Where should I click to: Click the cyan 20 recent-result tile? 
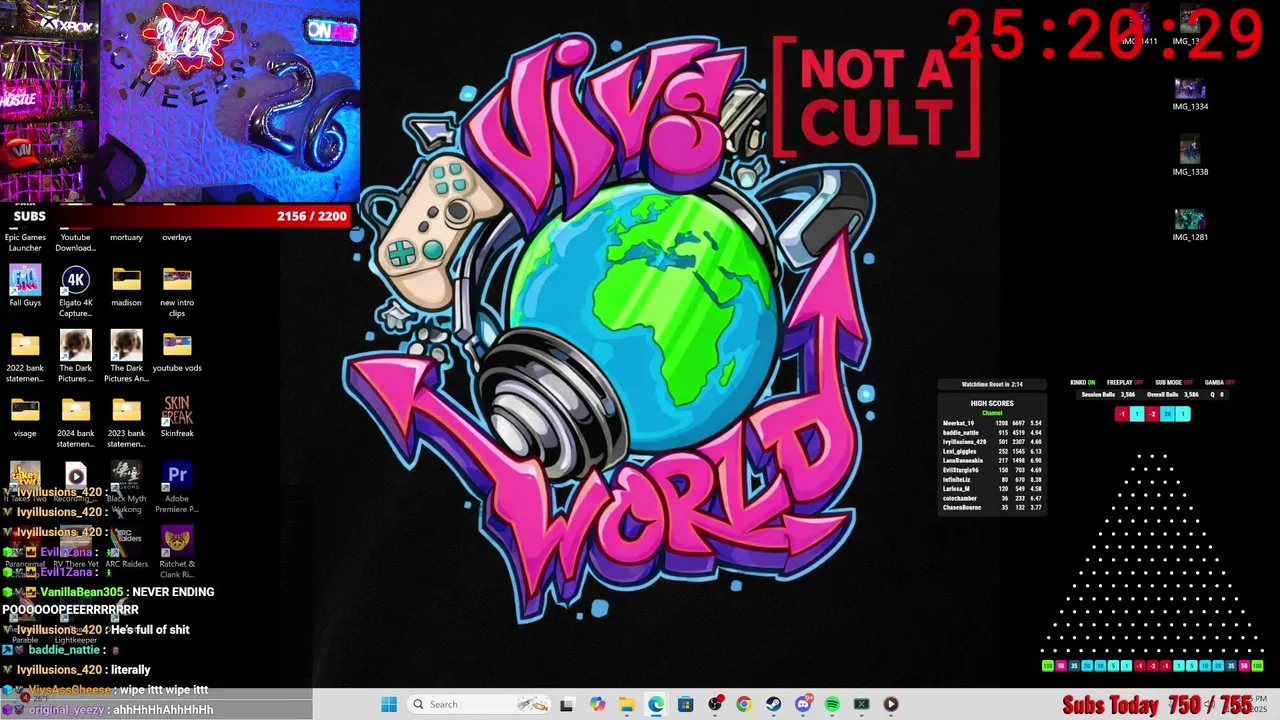1167,414
